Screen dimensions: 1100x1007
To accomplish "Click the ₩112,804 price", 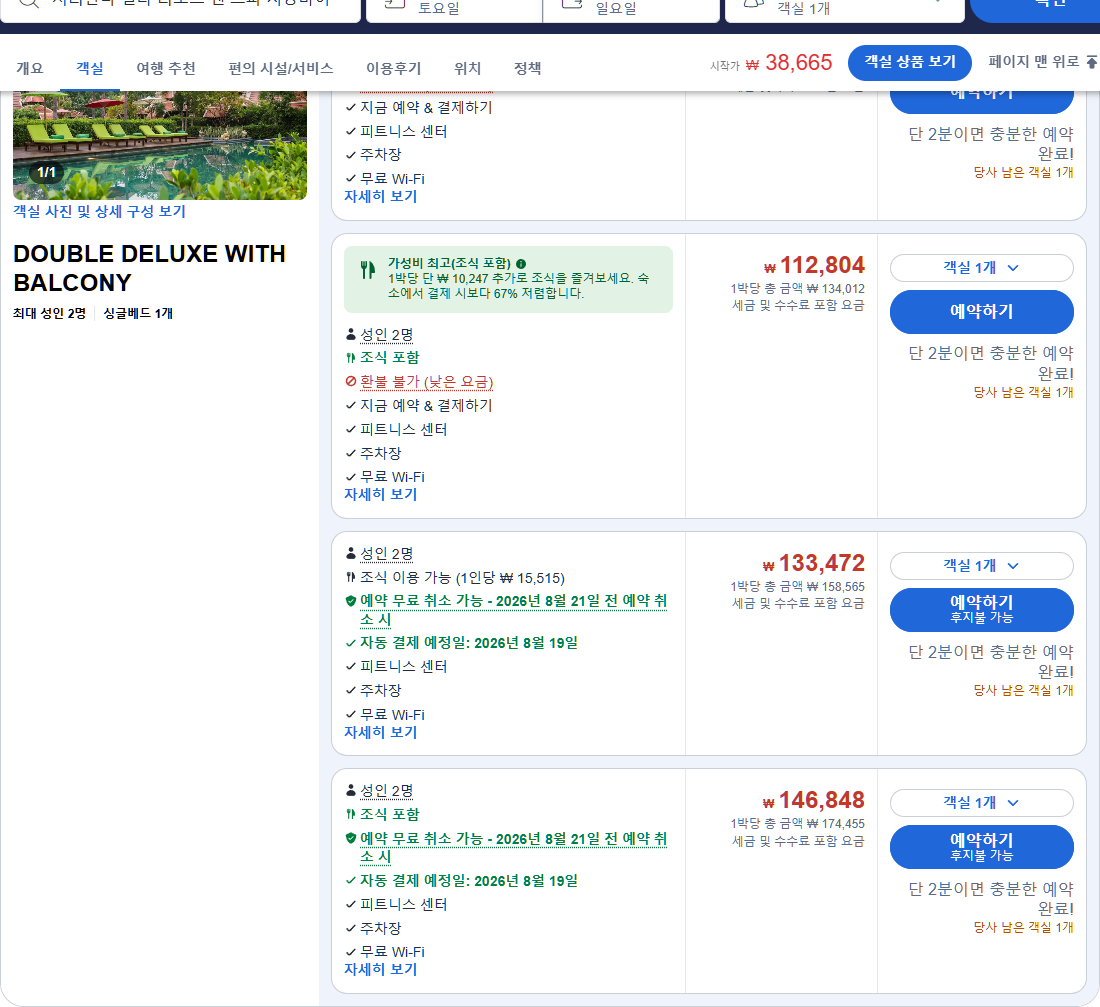I will click(814, 265).
